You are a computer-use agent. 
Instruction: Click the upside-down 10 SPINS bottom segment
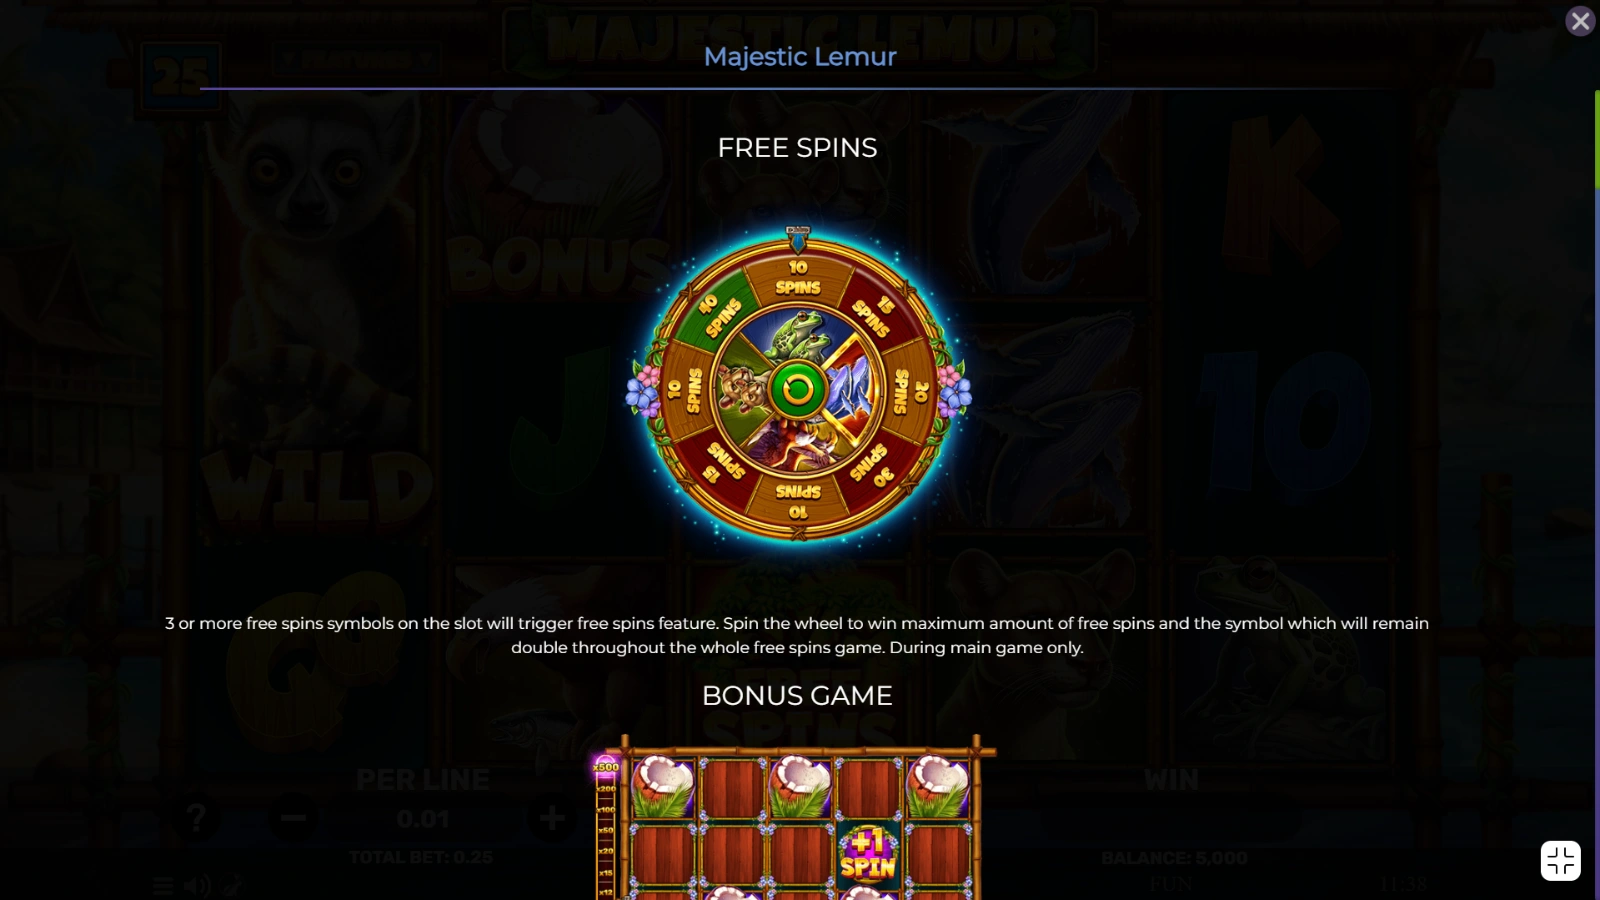click(798, 502)
